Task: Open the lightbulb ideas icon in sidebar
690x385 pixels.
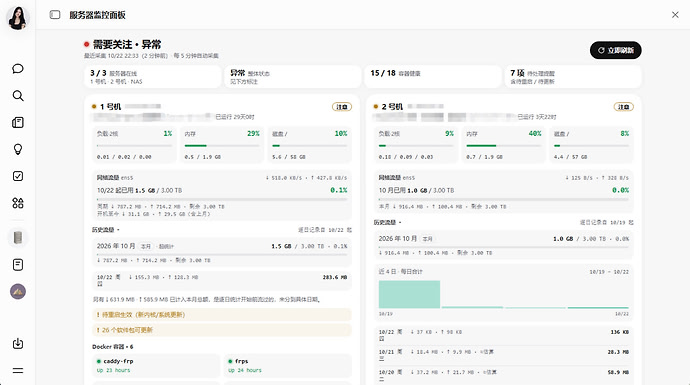Action: click(18, 149)
